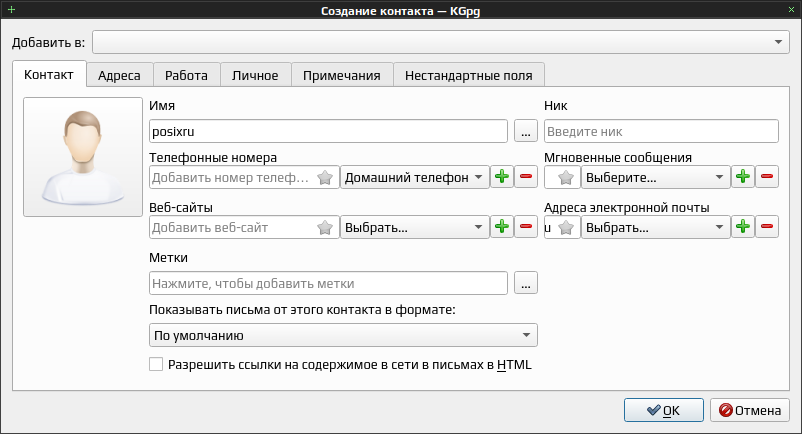
Task: Click the 'Отмена' cancel button
Action: 749,410
